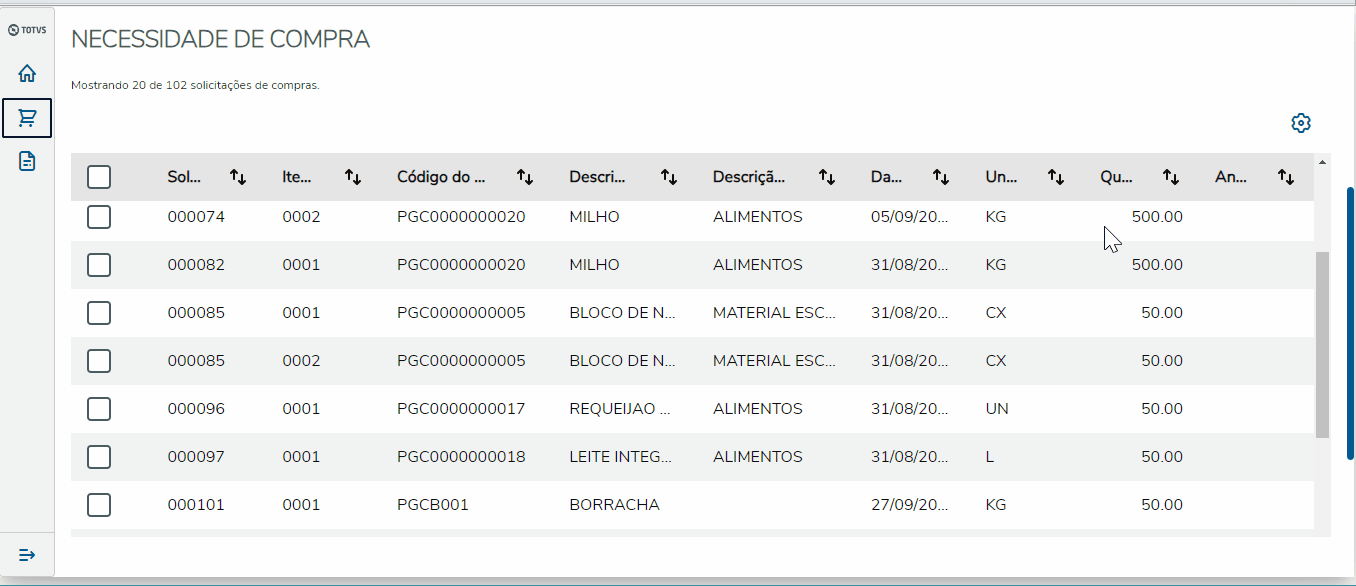Click product code PGC0000000017
Screen dimensions: 1356x586
461,409
